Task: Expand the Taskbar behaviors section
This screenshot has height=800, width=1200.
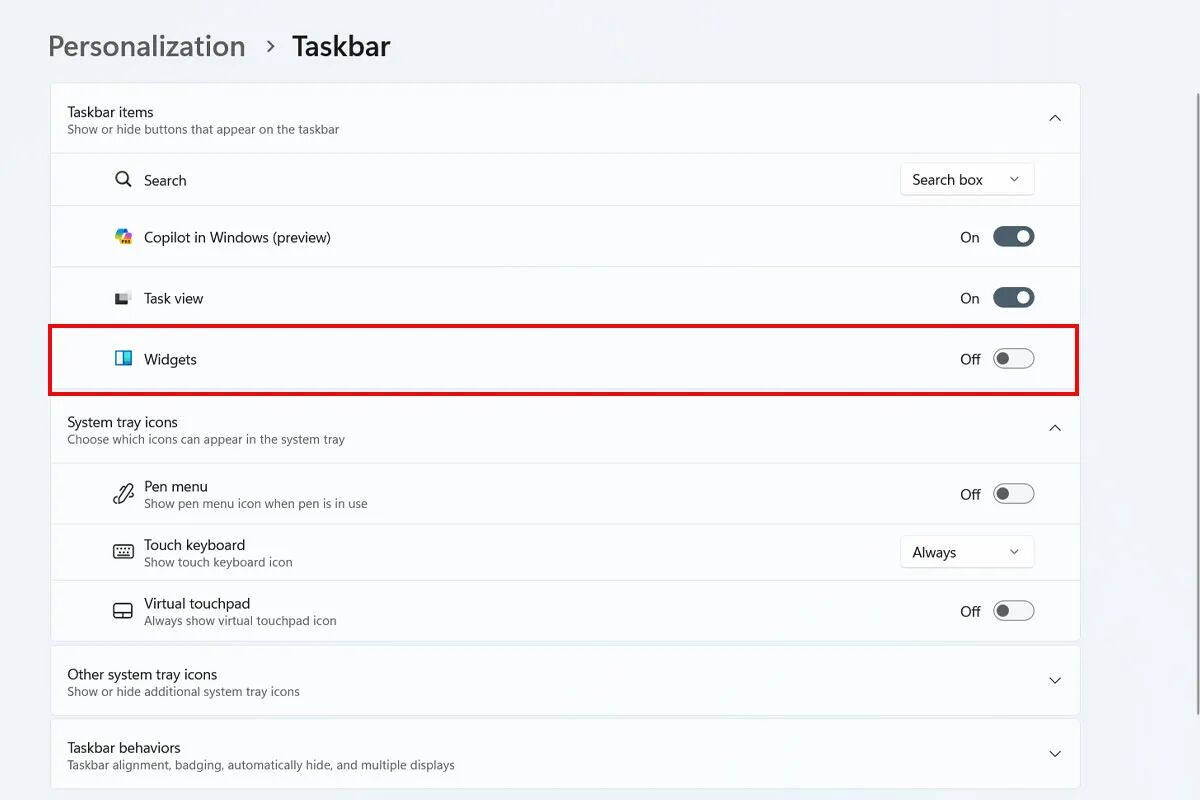Action: click(1054, 754)
